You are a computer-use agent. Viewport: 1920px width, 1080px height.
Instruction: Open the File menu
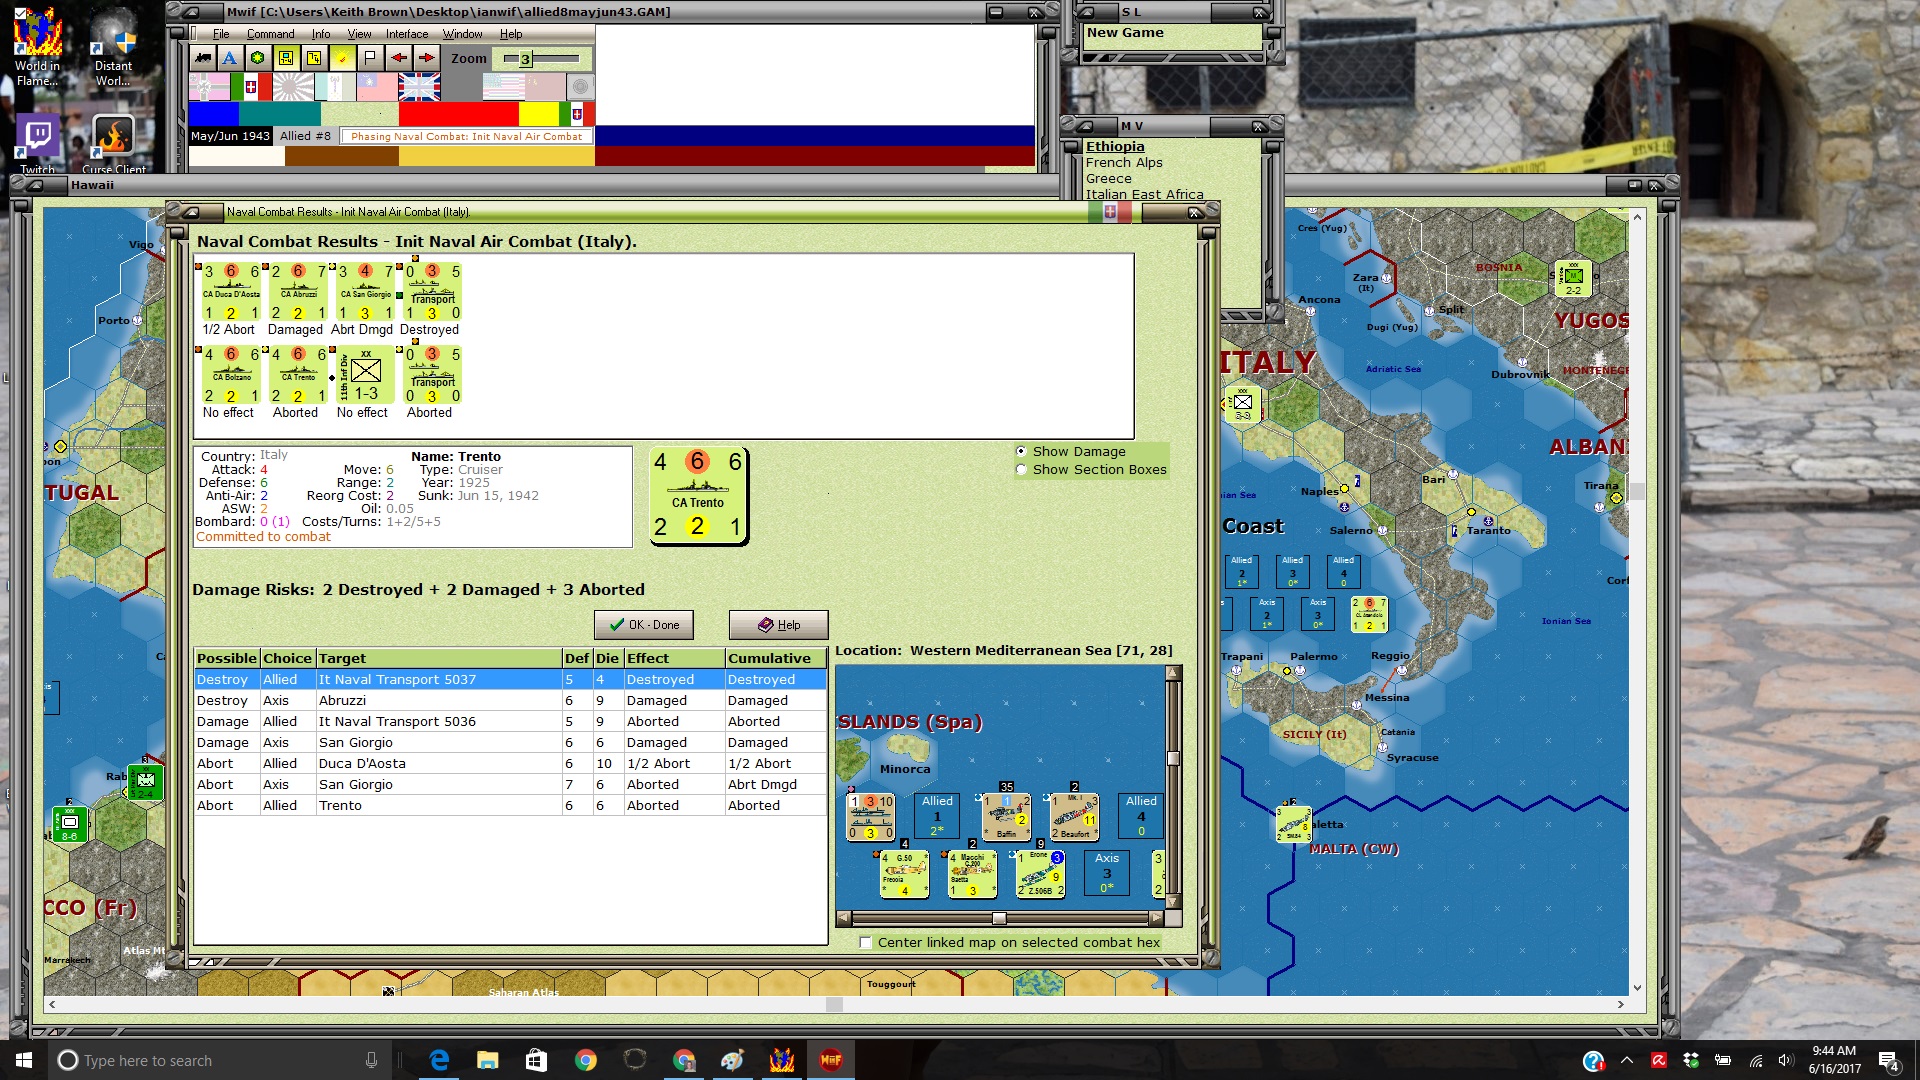point(221,34)
